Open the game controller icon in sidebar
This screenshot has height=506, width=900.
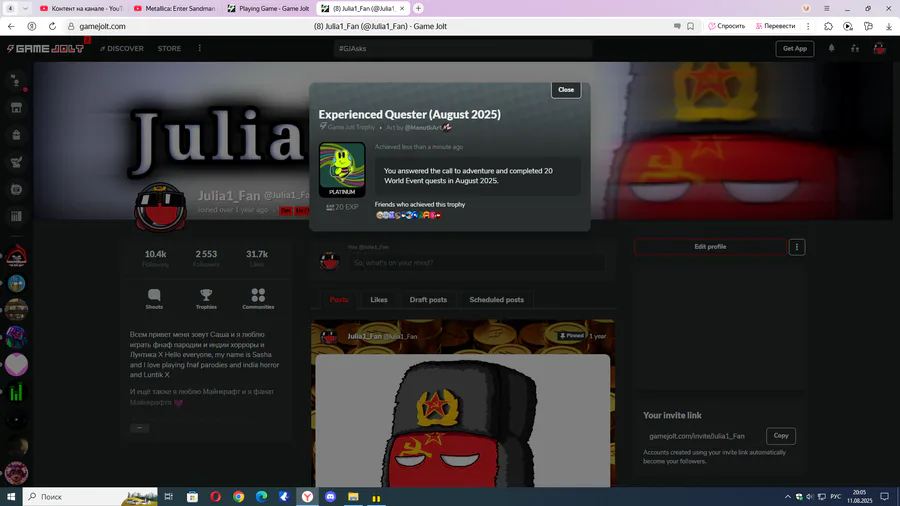pyautogui.click(x=16, y=189)
